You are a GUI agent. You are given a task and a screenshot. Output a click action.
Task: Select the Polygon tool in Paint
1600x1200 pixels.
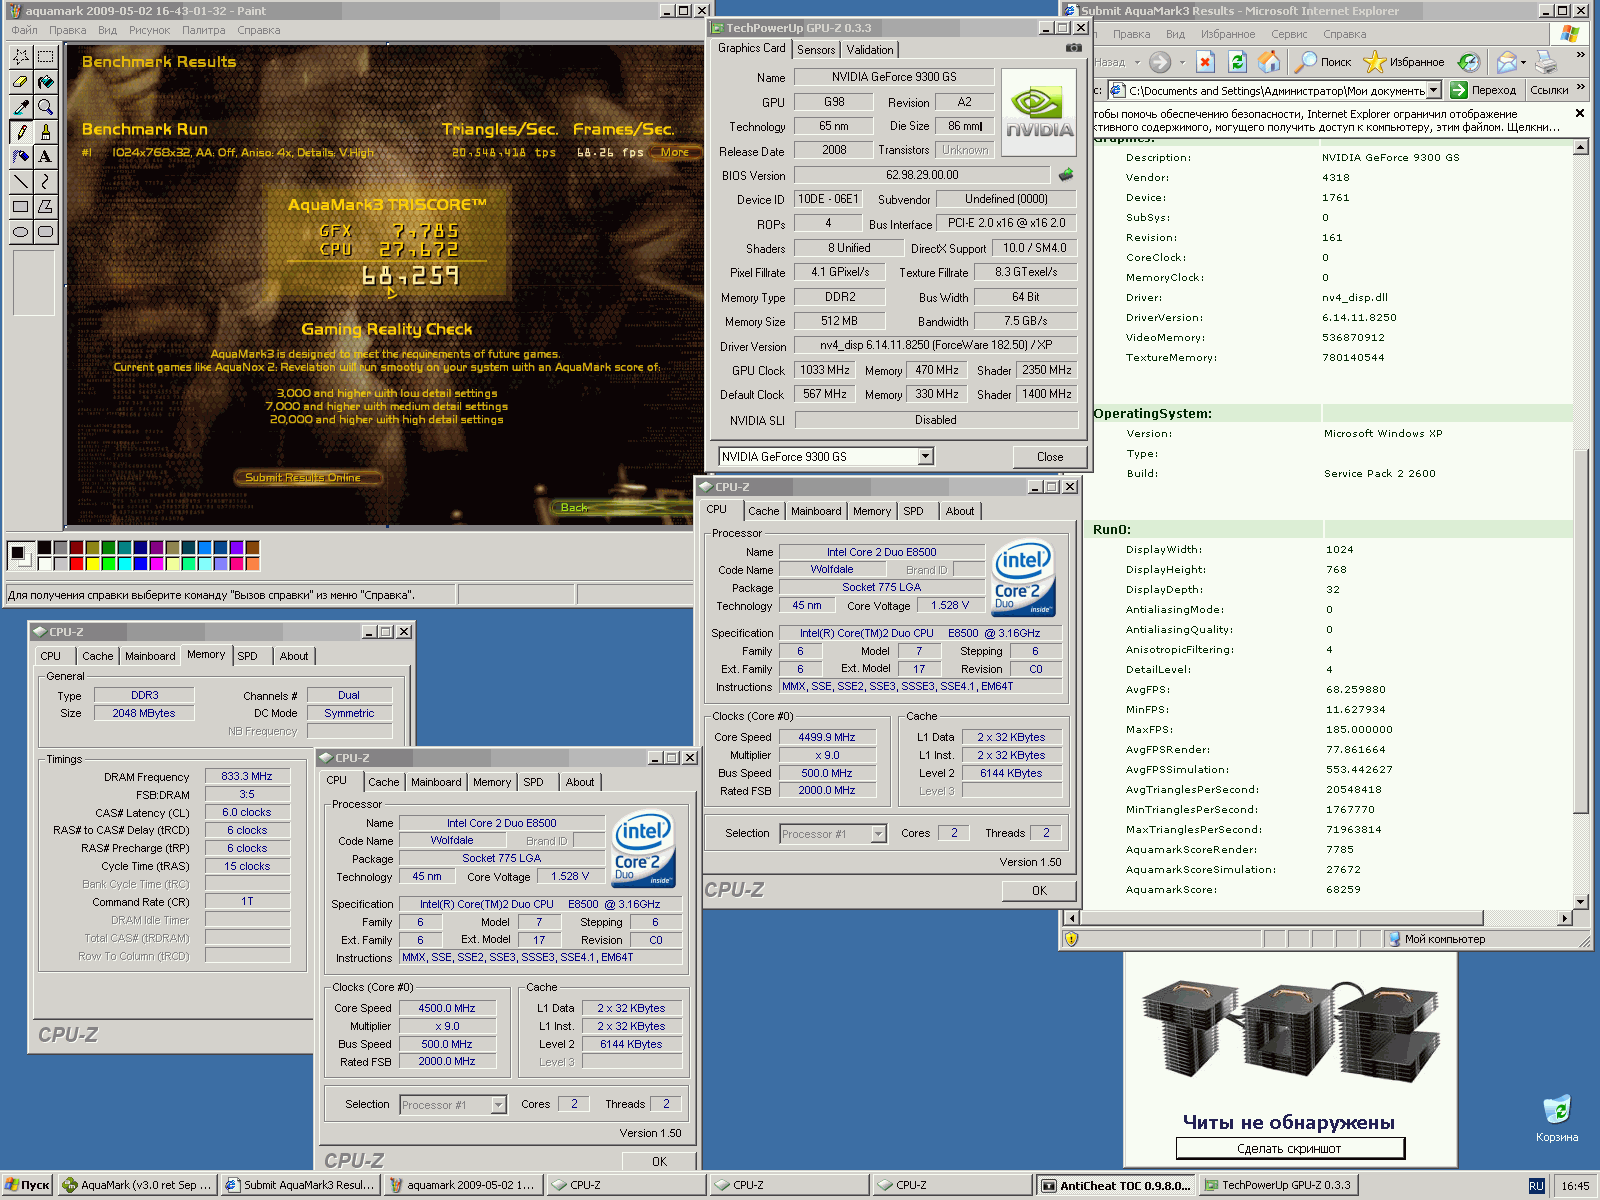tap(45, 207)
